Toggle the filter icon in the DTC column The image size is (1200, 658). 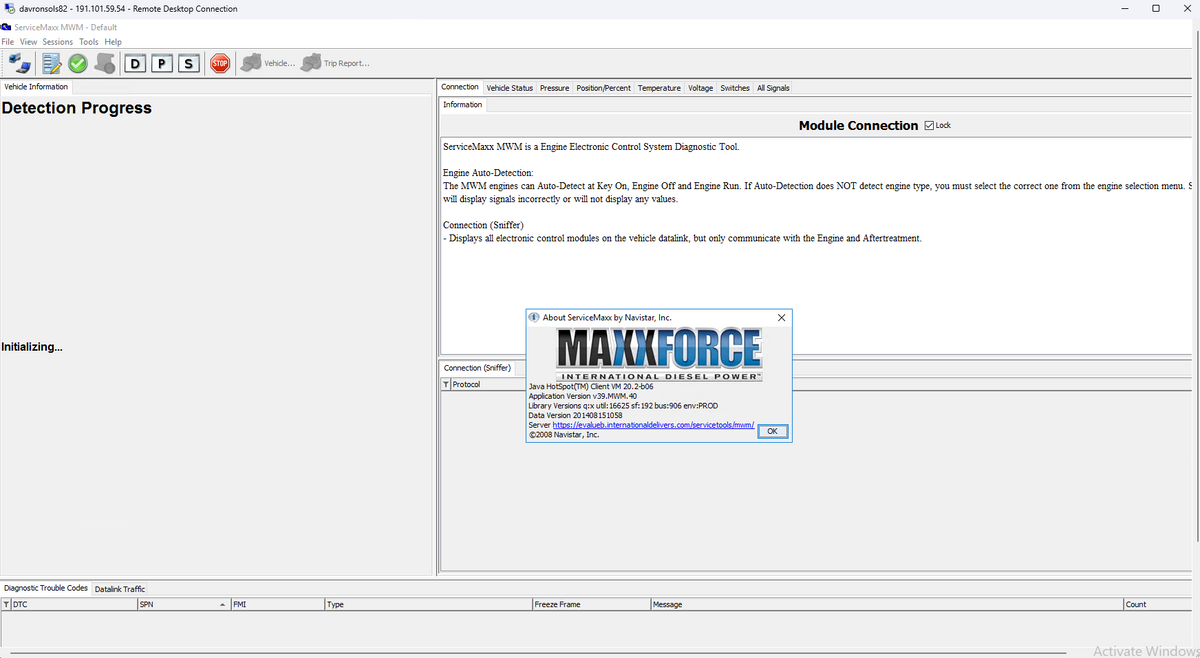6,604
